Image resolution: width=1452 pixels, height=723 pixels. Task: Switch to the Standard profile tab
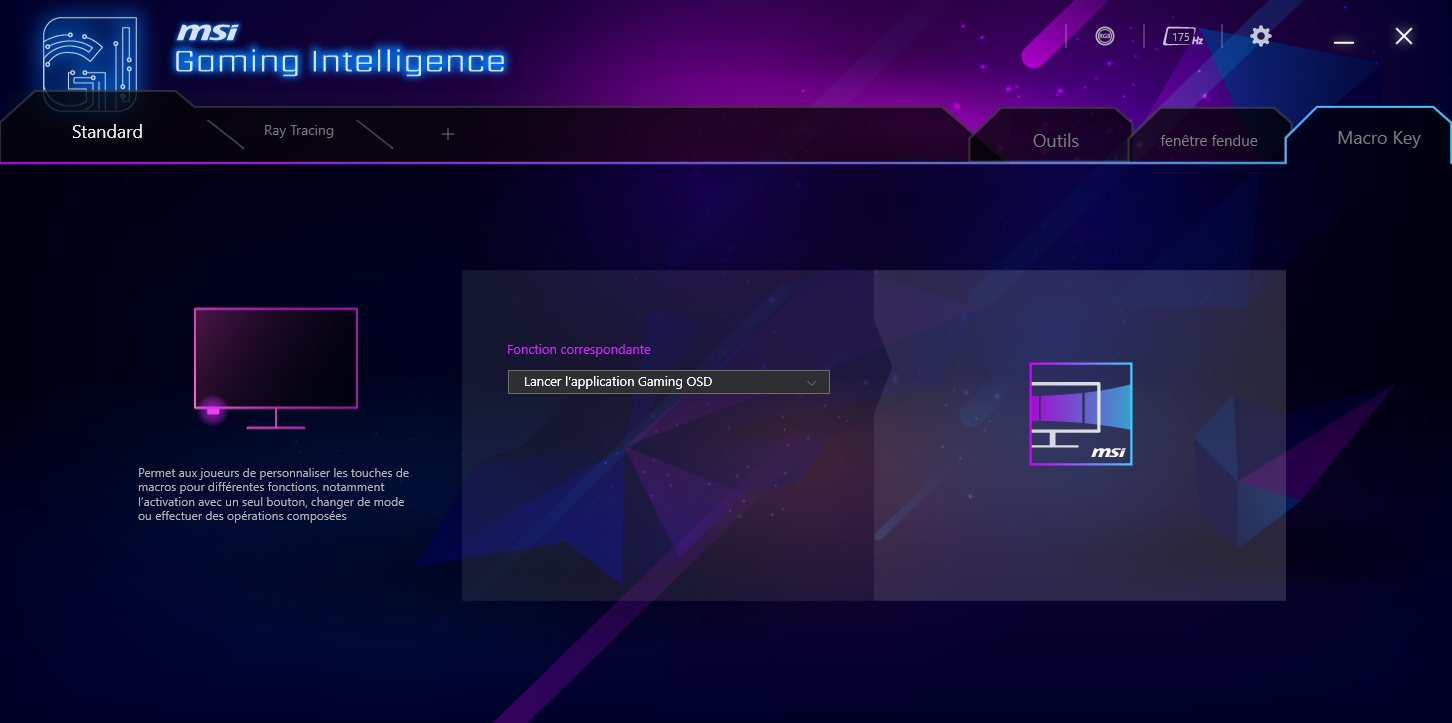point(107,132)
